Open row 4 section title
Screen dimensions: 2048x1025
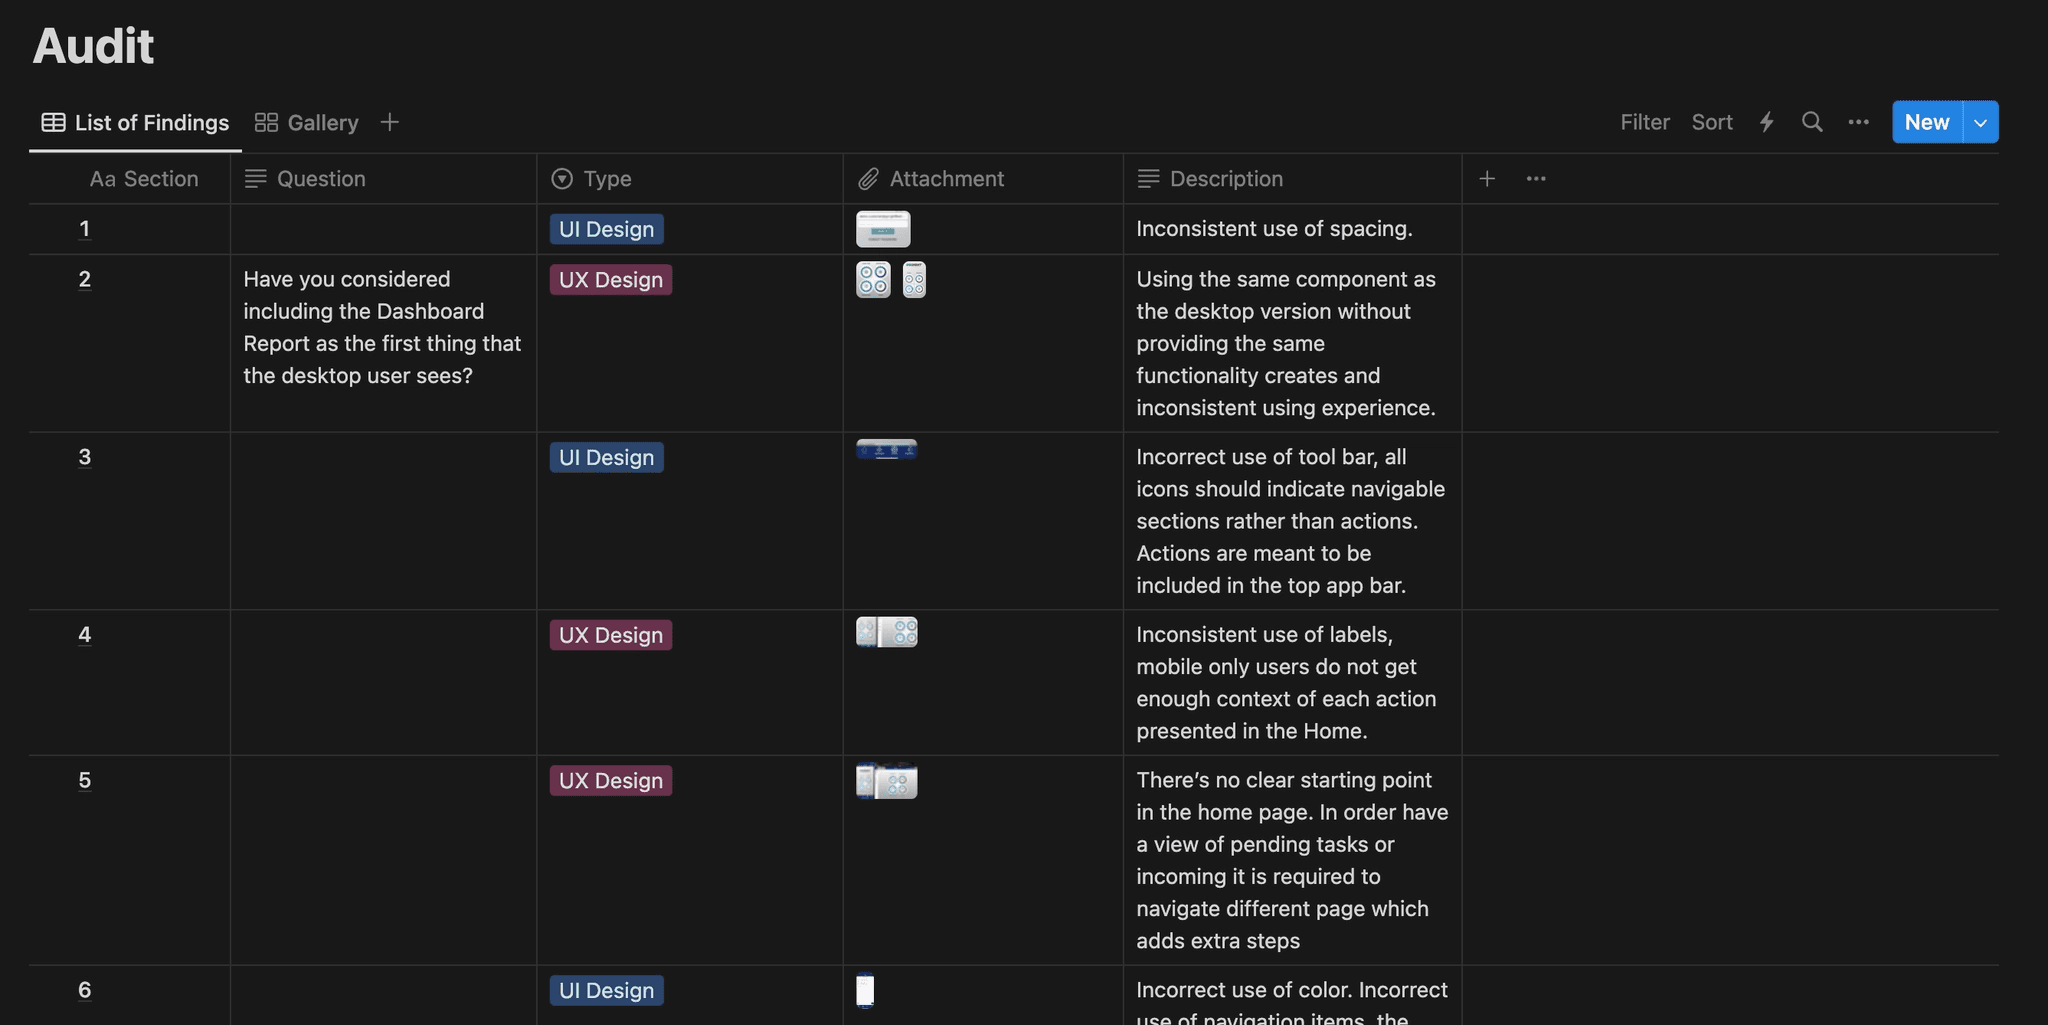point(85,635)
